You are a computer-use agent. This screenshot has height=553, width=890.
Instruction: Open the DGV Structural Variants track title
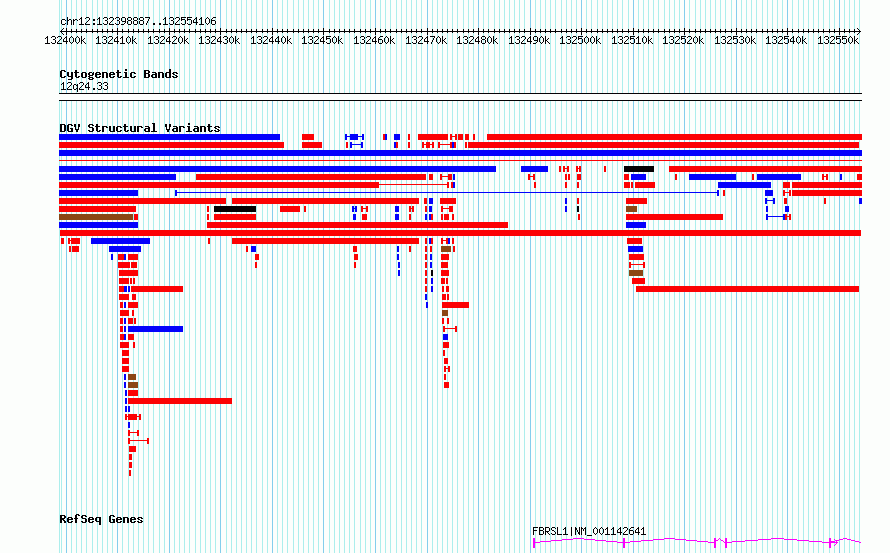click(x=140, y=128)
